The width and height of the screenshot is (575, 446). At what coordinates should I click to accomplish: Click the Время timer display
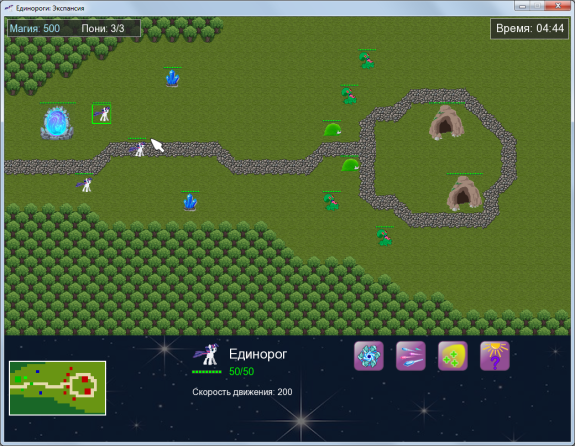click(530, 28)
